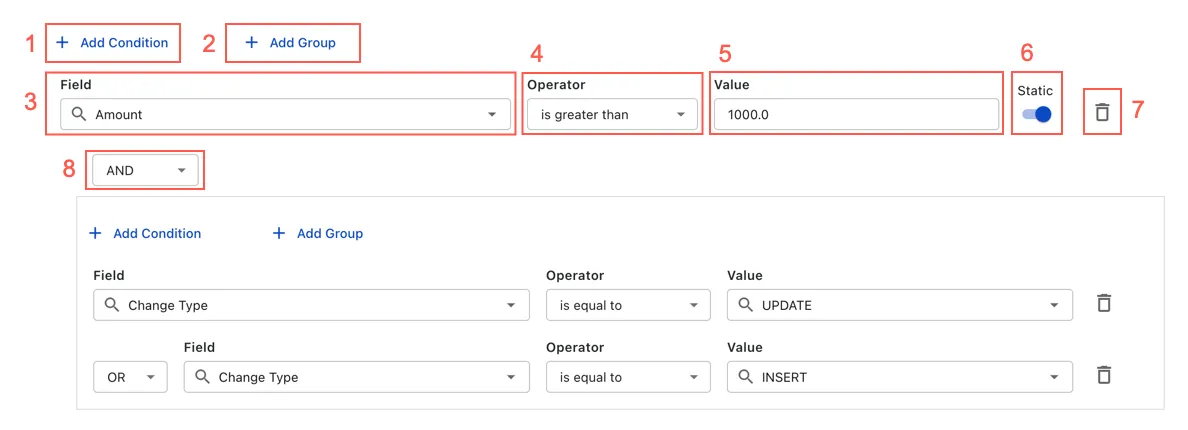Open the 'is greater than' operator dropdown
Image resolution: width=1188 pixels, height=430 pixels.
point(612,115)
